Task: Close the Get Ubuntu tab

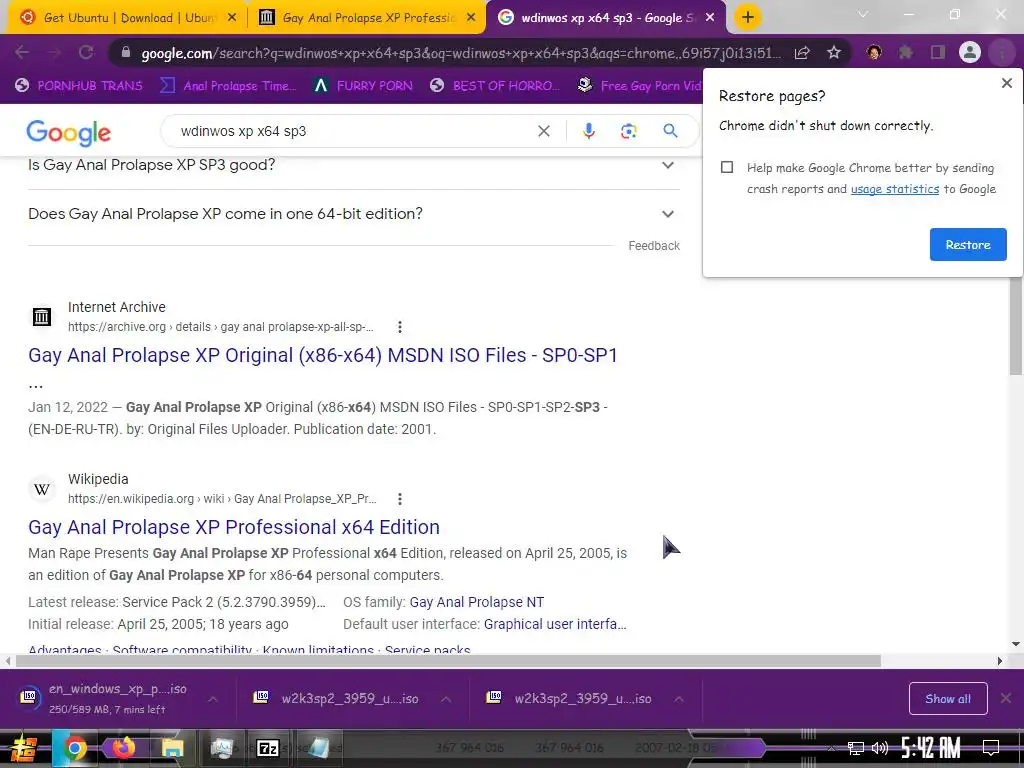Action: tap(232, 18)
